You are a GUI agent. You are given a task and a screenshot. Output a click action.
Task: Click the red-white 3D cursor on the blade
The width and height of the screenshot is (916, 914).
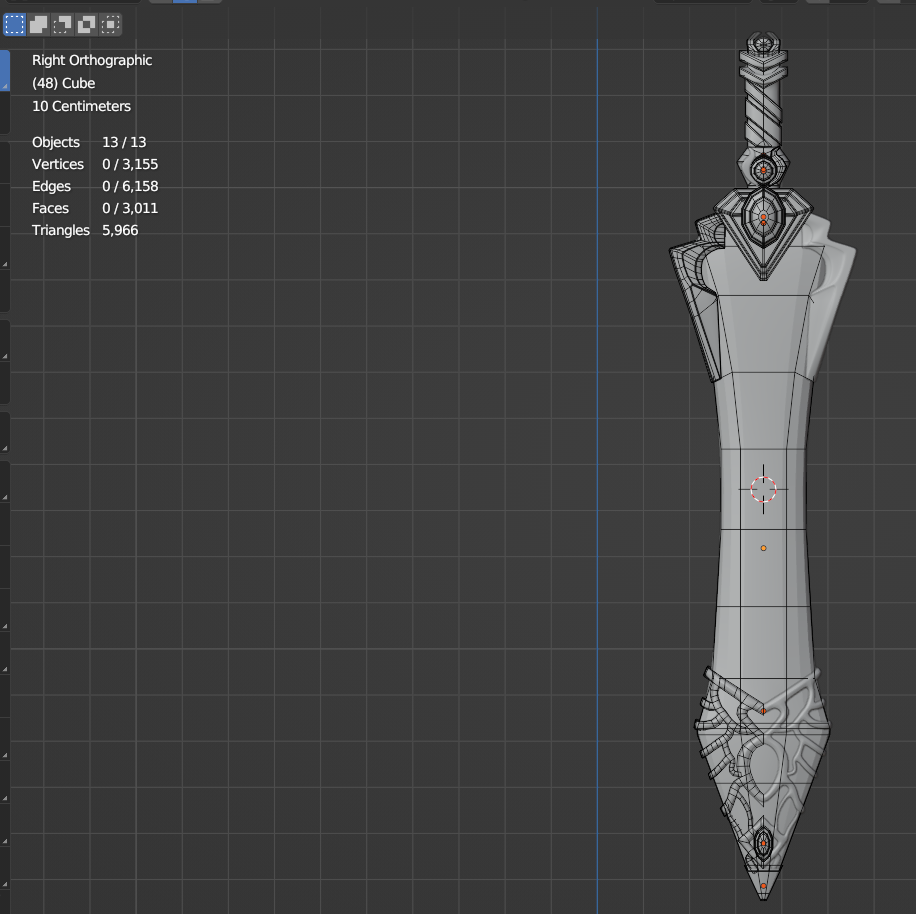pyautogui.click(x=763, y=489)
